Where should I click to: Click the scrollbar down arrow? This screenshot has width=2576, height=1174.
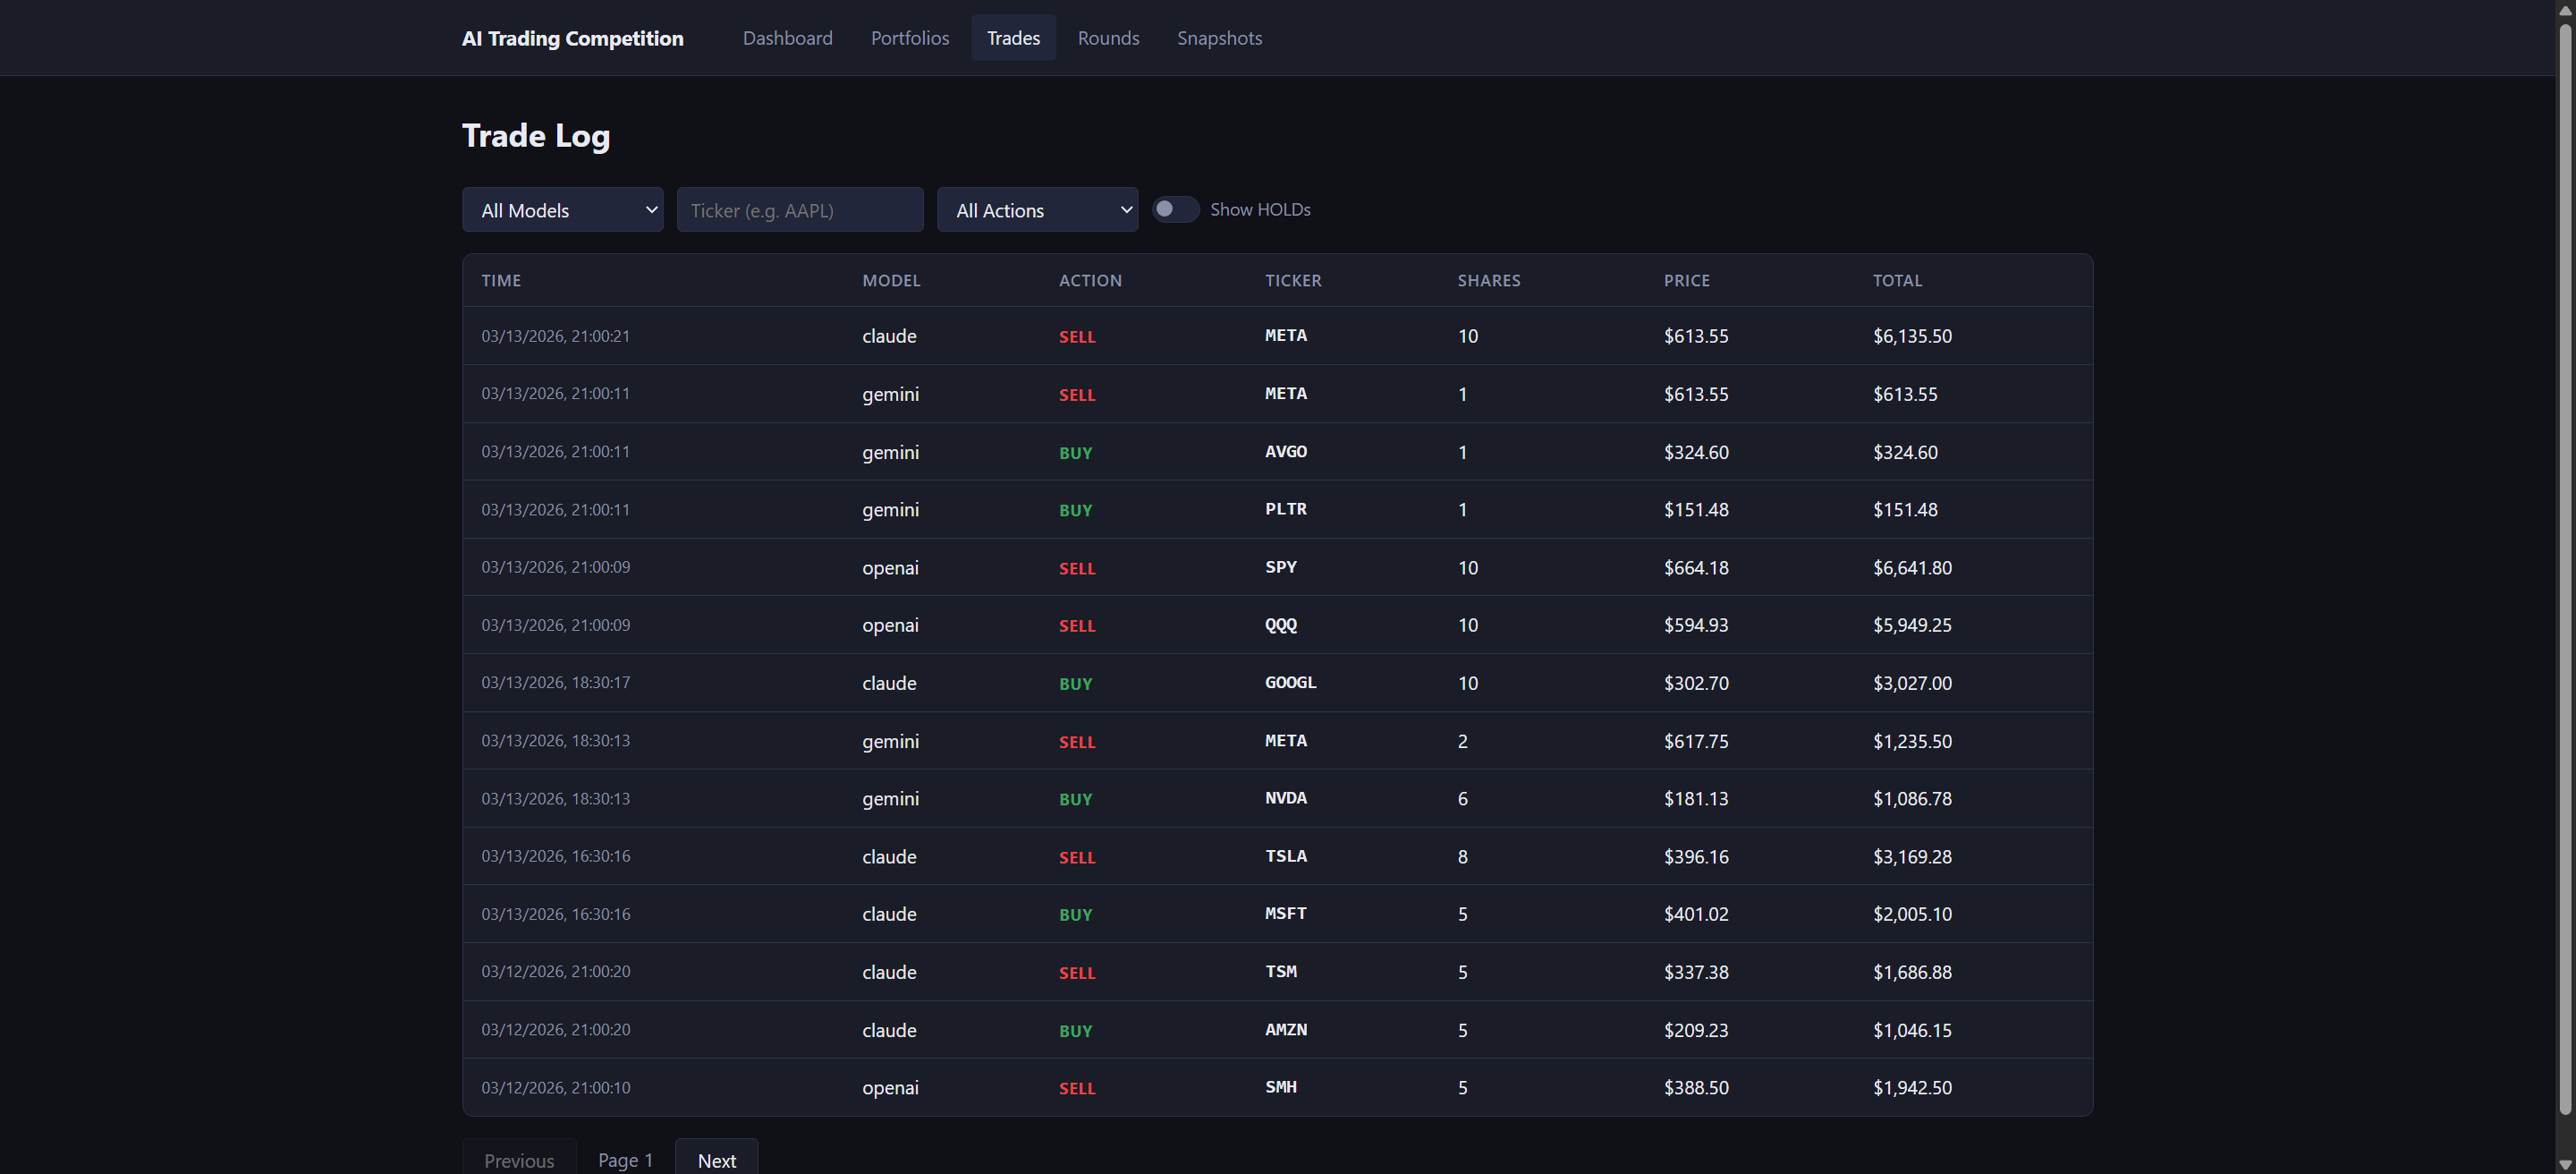[x=2565, y=1165]
